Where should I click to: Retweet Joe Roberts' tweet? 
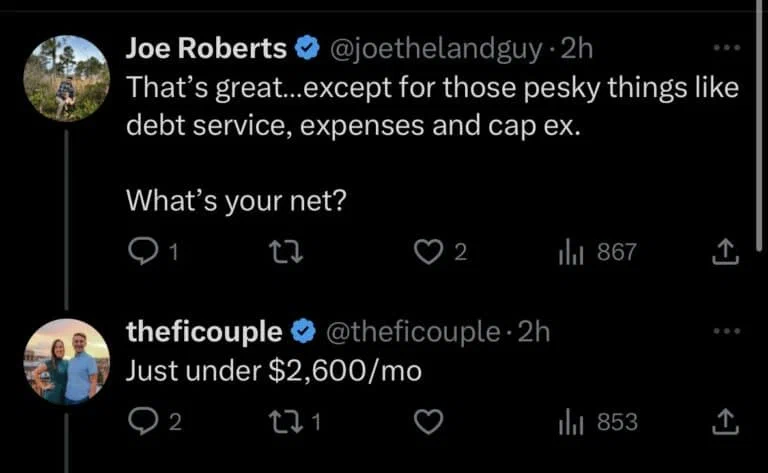[289, 253]
